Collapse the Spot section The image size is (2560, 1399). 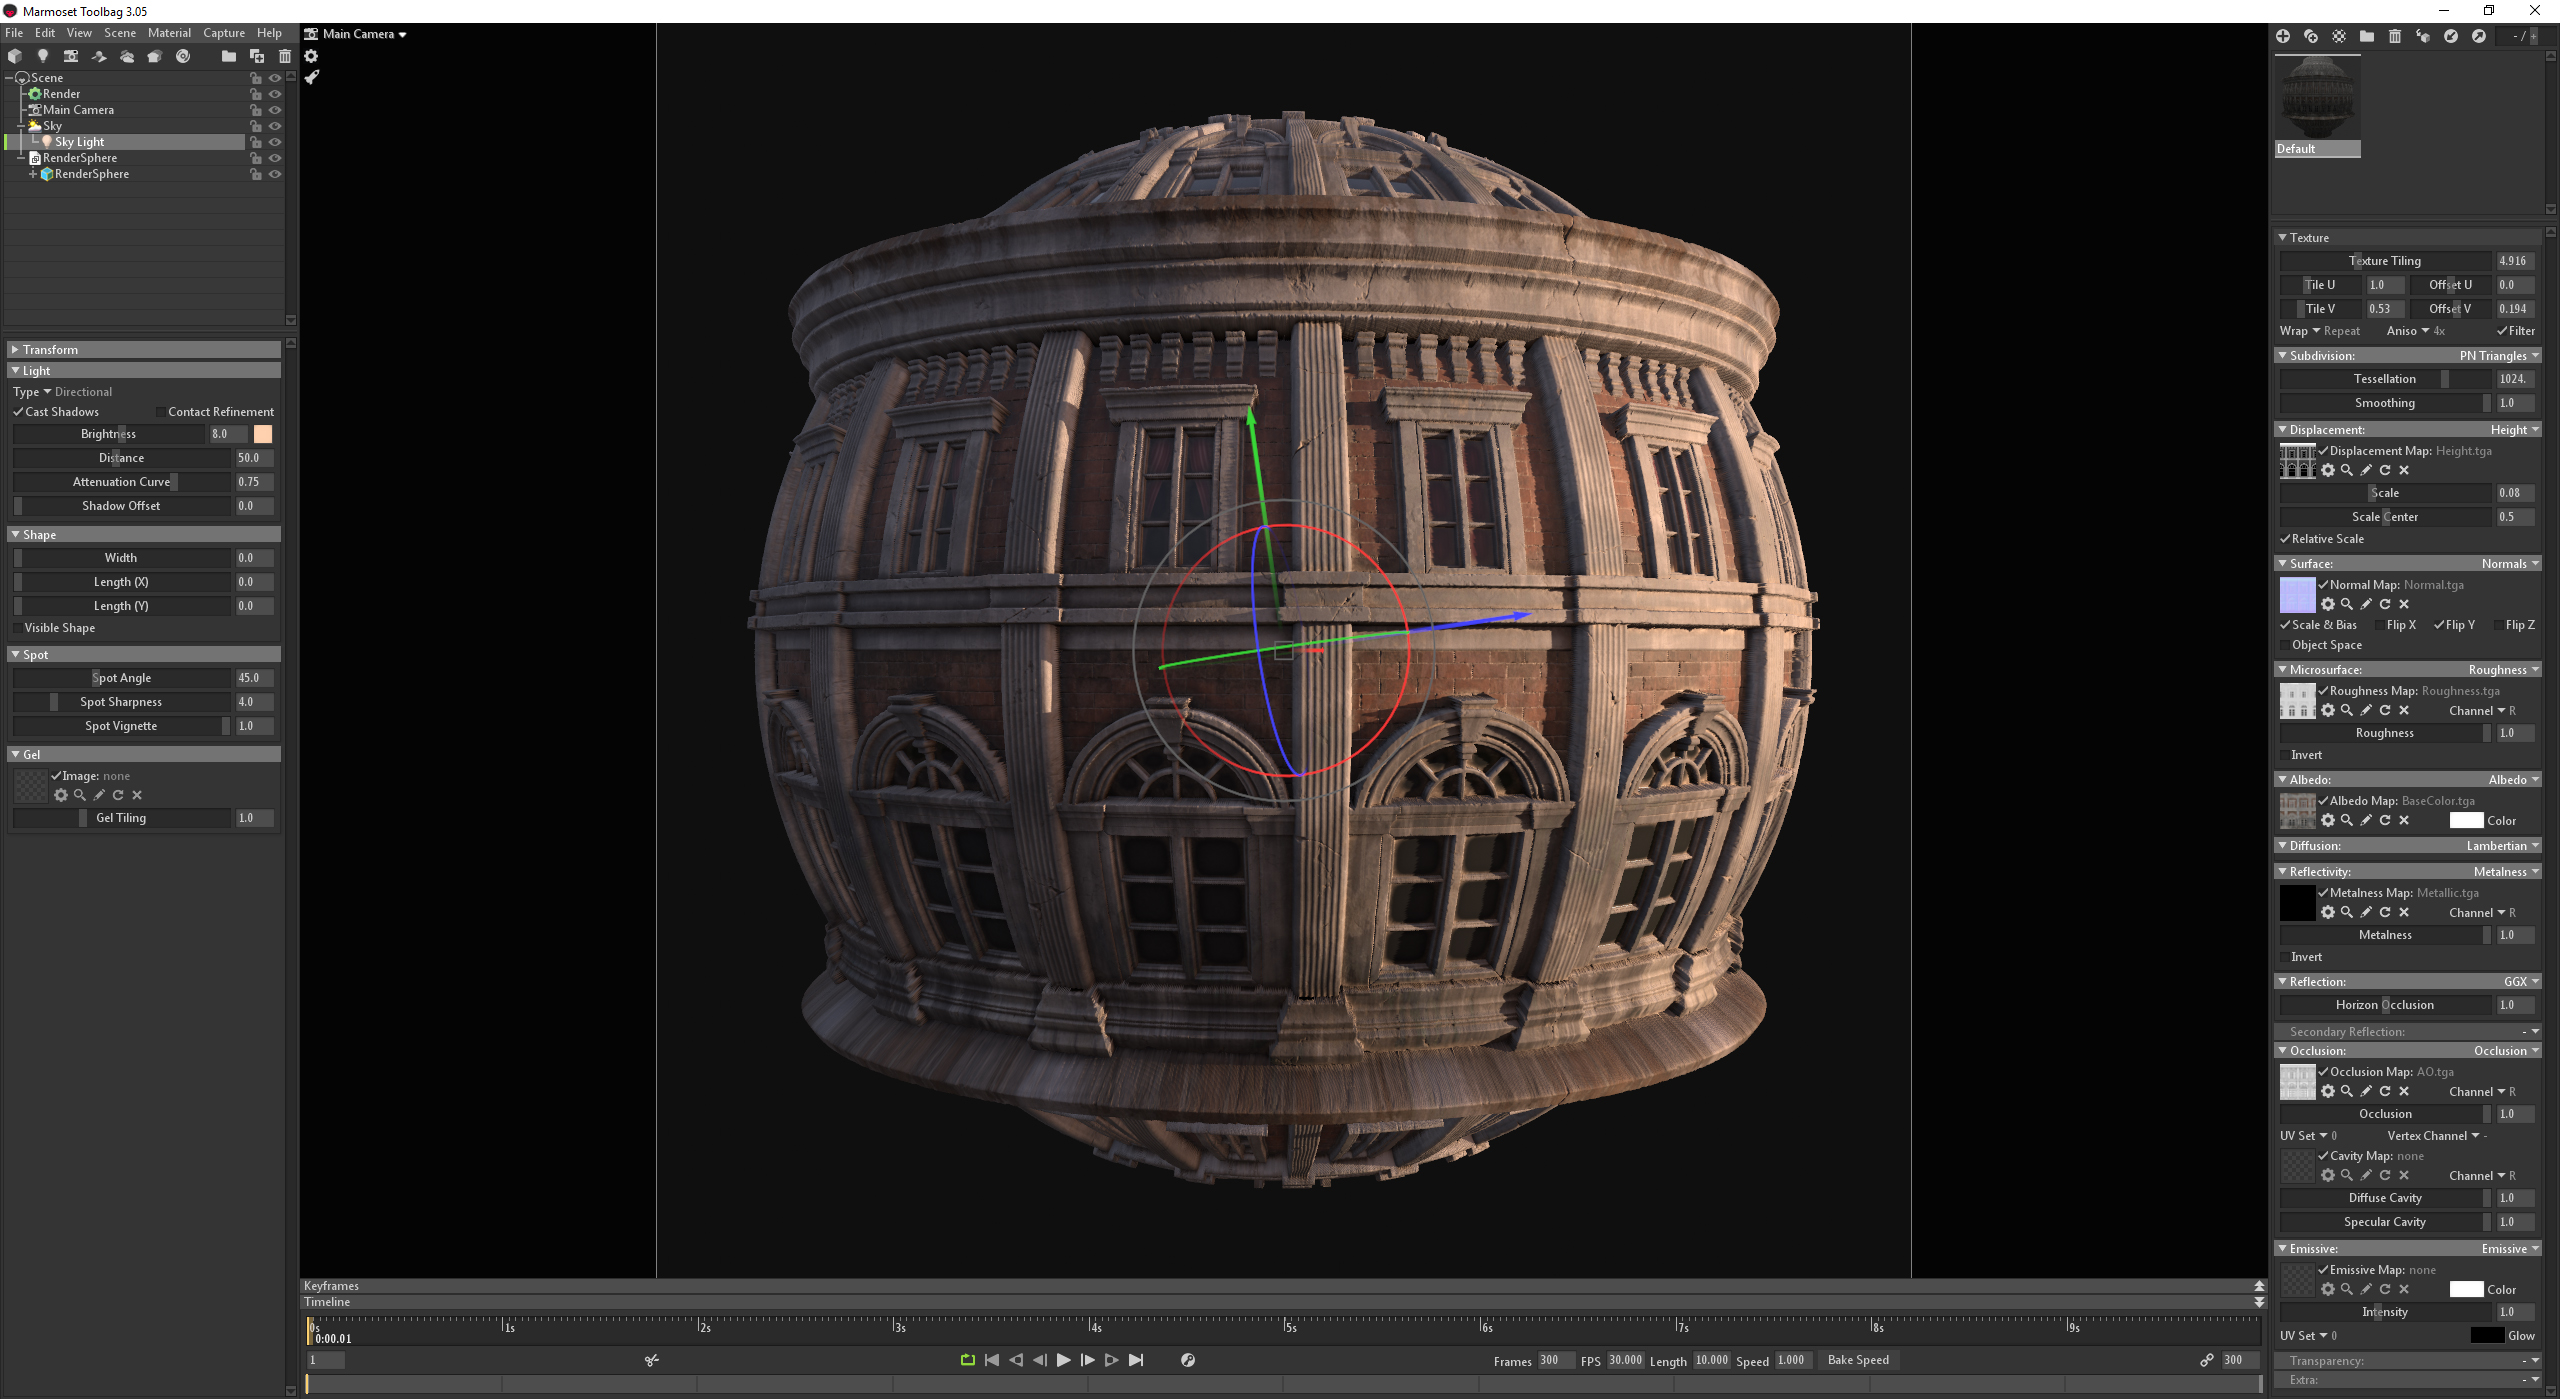point(144,655)
